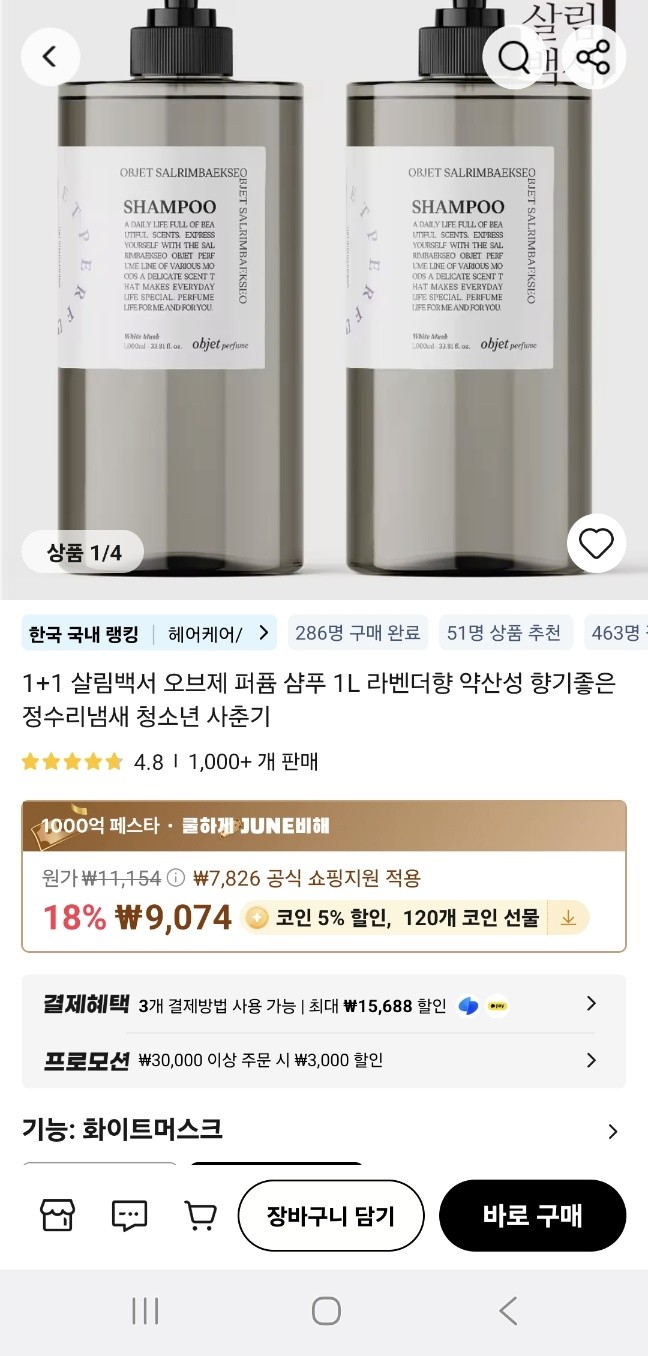Screen dimensions: 648x1356
Task: Select the 51명 상품 추천 tag
Action: click(x=504, y=633)
